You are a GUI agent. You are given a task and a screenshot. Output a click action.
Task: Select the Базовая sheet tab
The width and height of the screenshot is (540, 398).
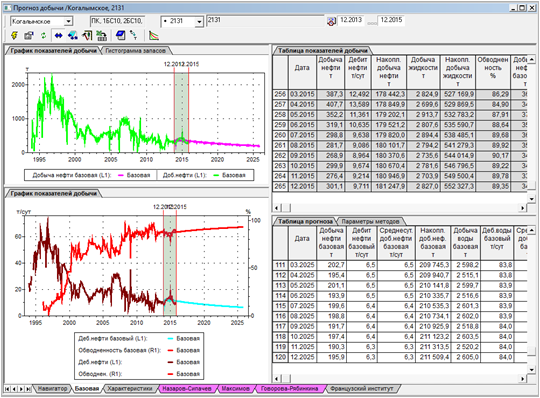pyautogui.click(x=87, y=388)
